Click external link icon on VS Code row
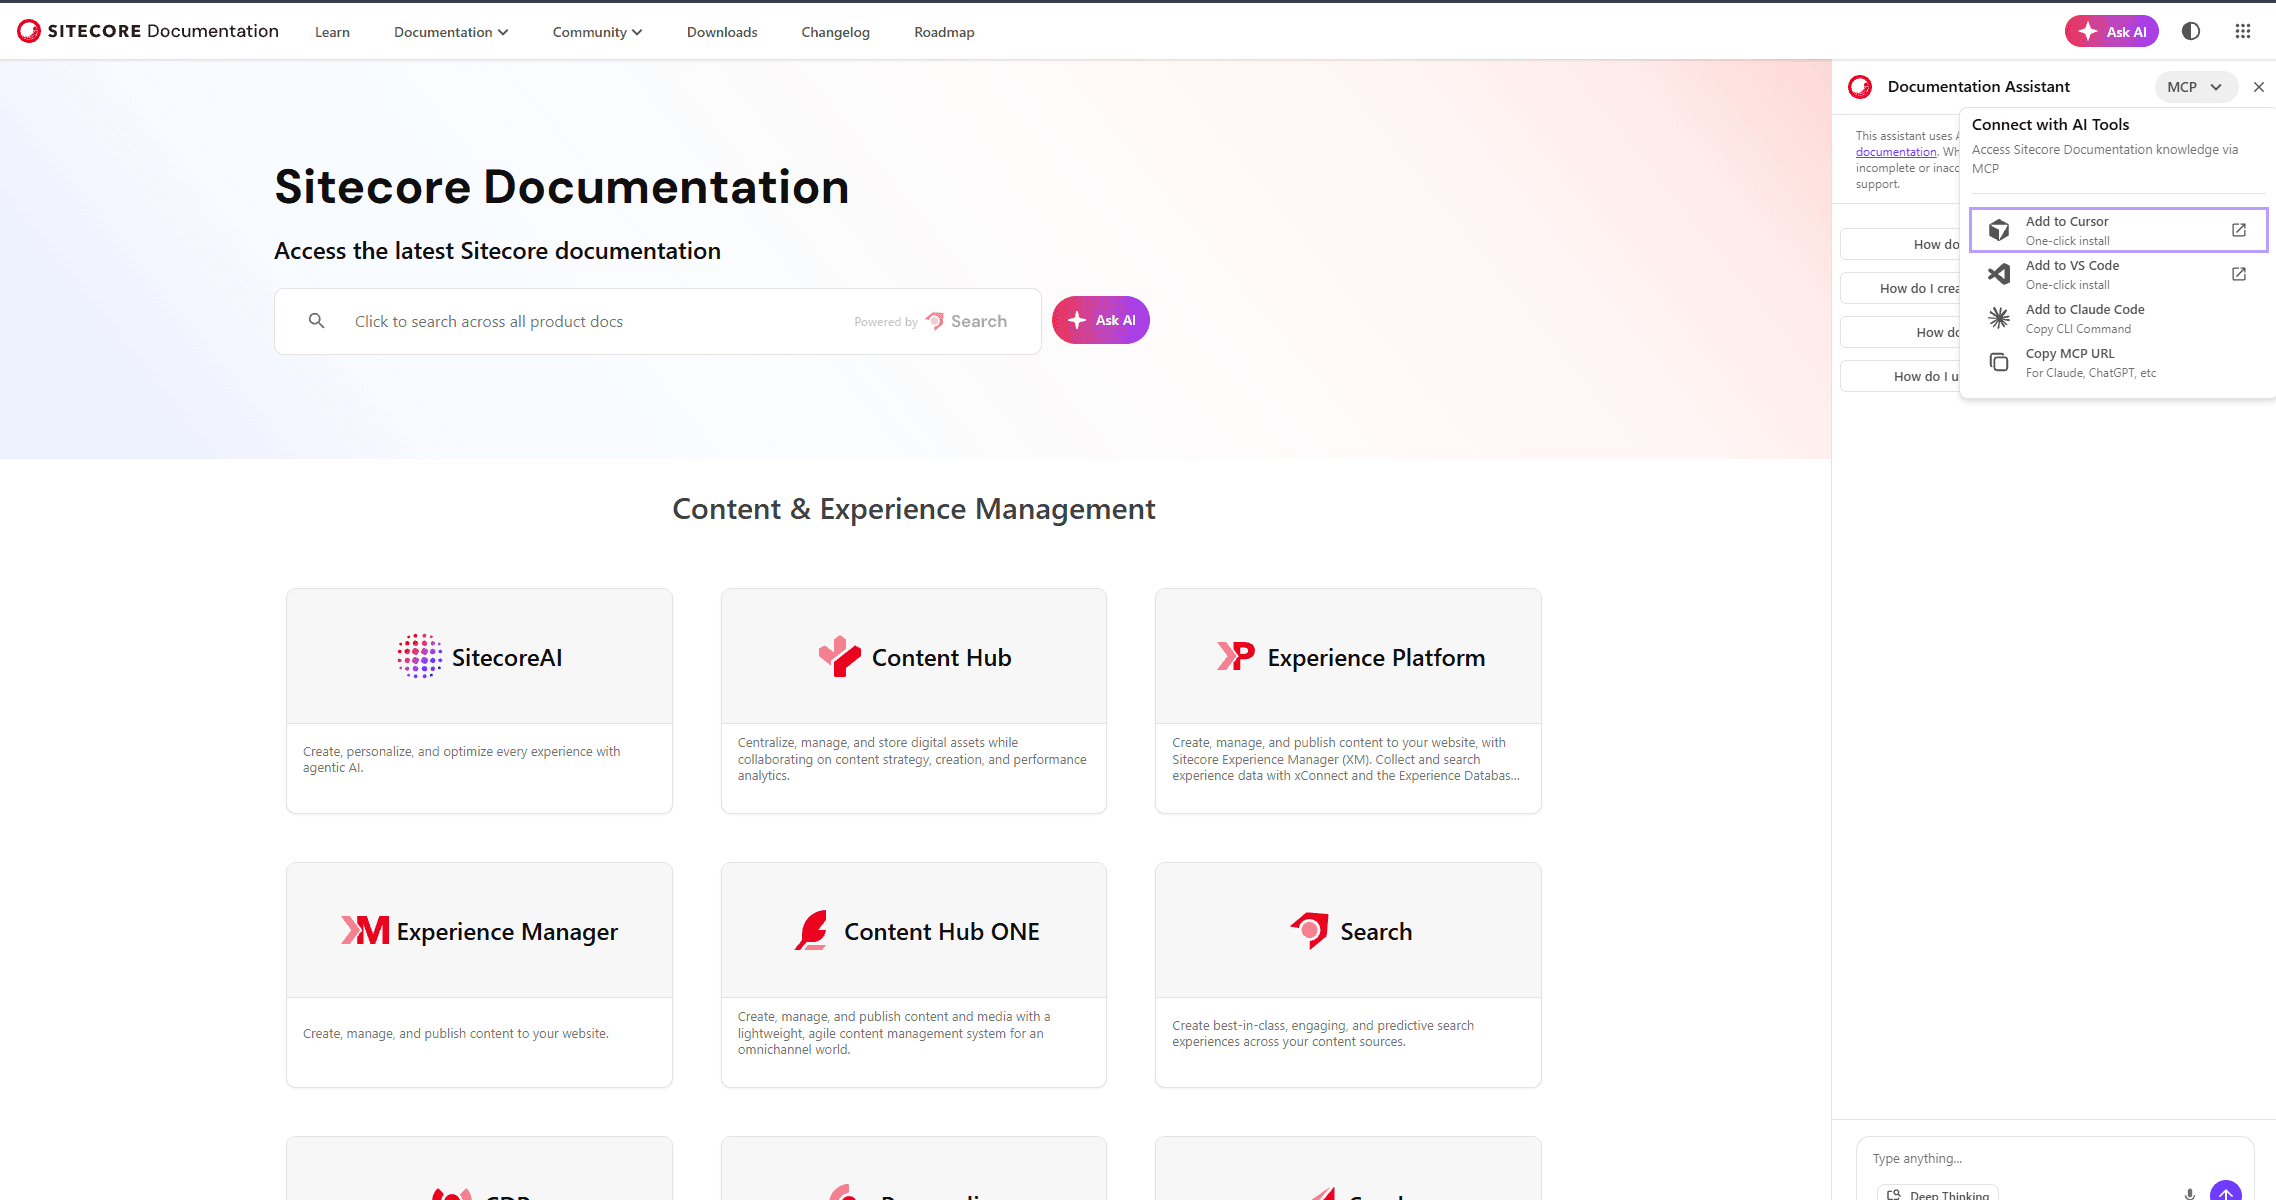 click(2239, 274)
